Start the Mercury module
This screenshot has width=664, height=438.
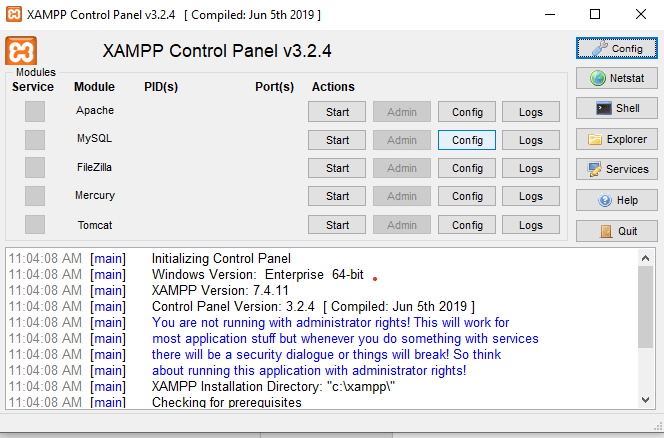pos(337,196)
